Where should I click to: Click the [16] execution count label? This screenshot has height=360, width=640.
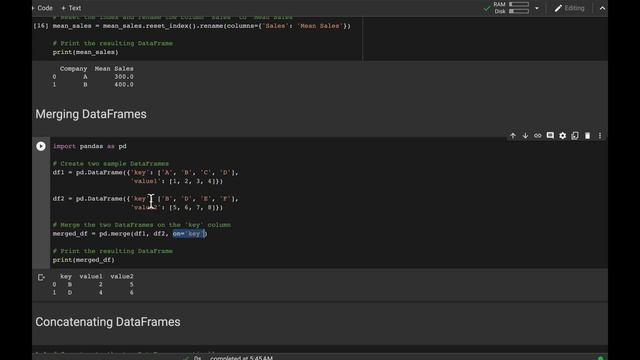click(x=41, y=26)
